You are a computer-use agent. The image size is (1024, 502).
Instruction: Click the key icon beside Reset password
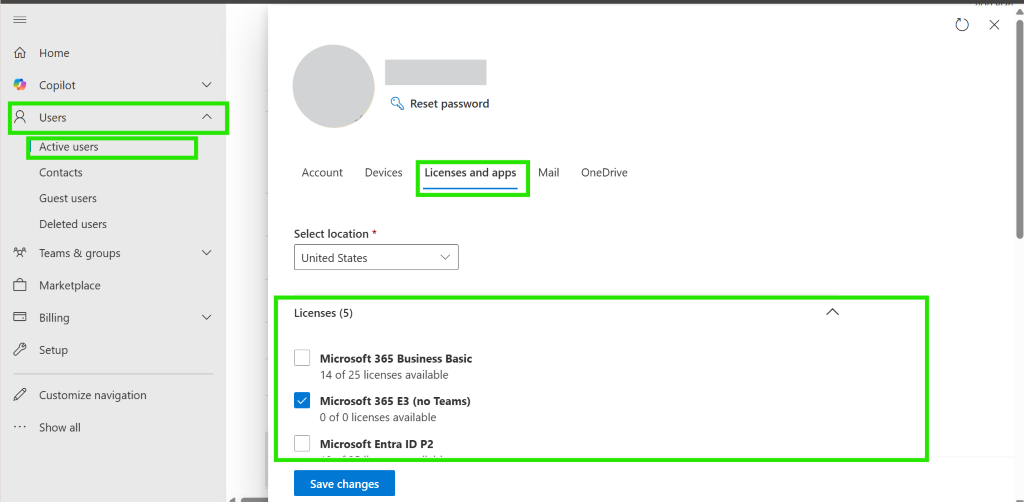(x=397, y=103)
